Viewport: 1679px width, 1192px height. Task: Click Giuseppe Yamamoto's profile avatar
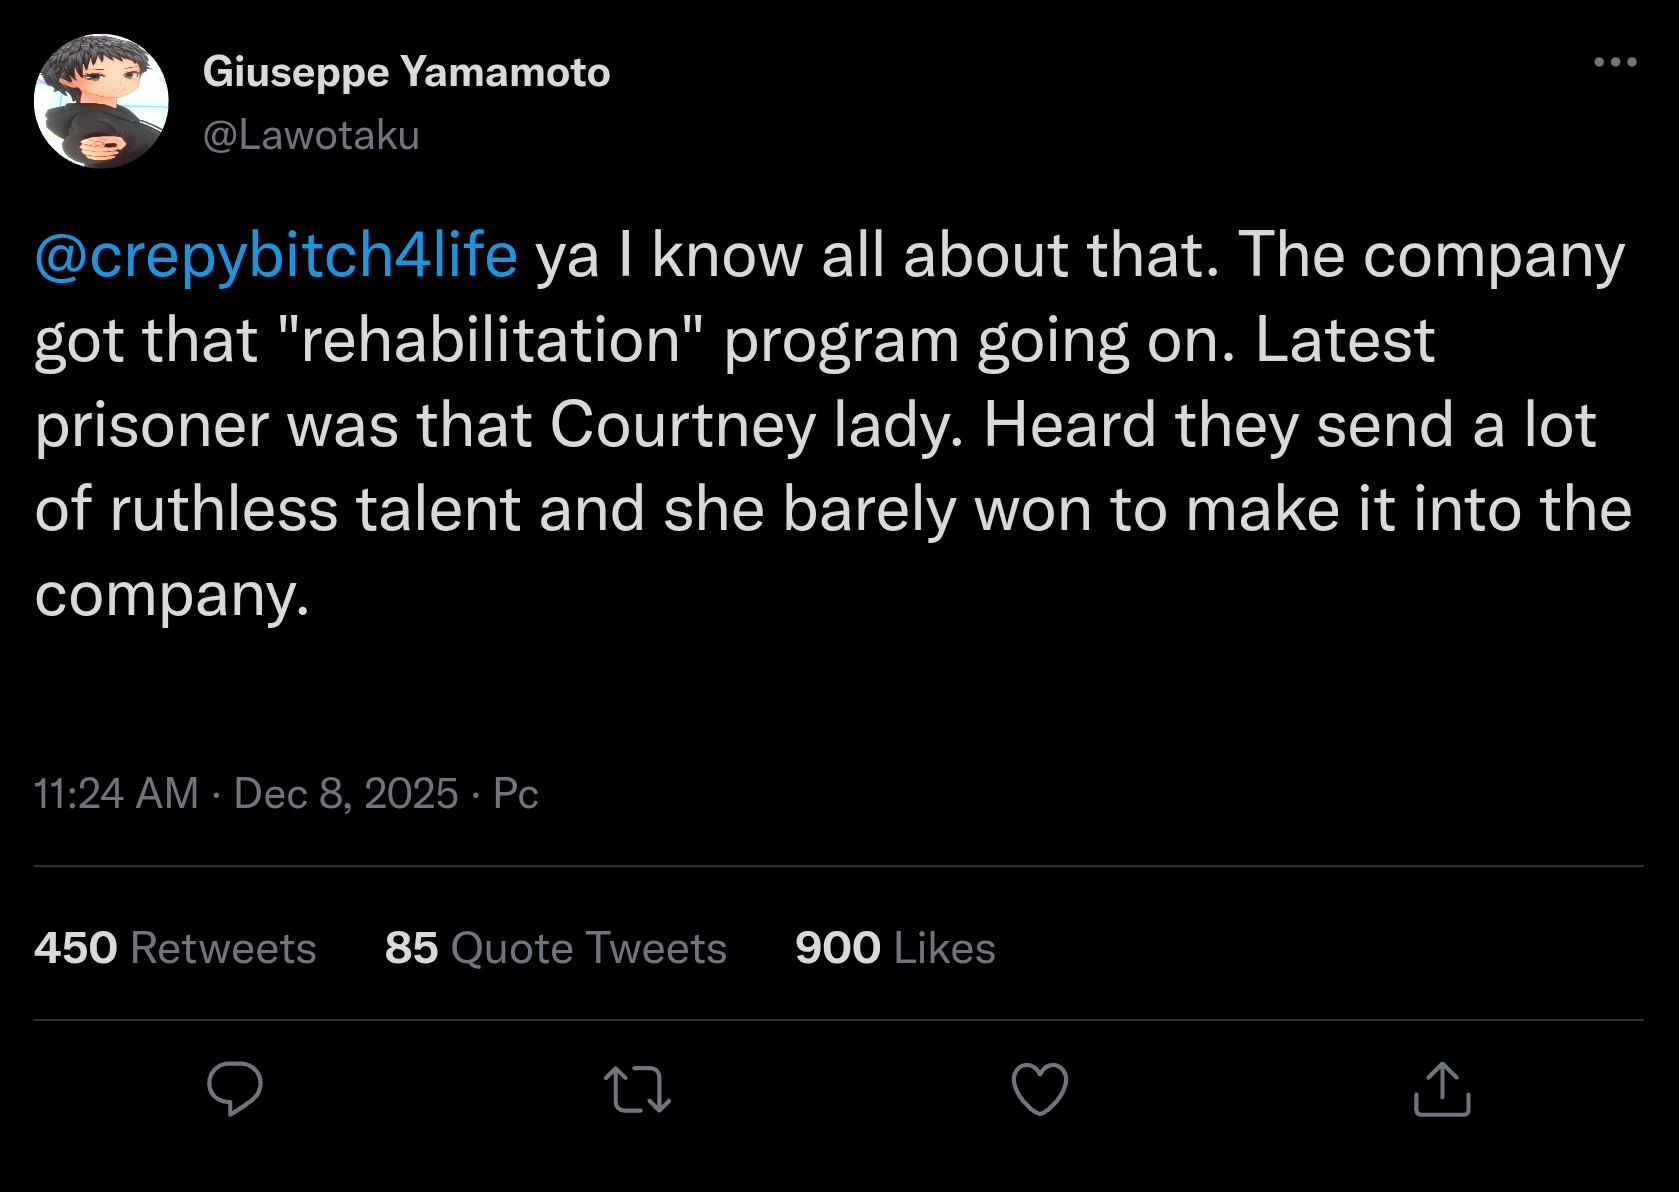pos(101,101)
